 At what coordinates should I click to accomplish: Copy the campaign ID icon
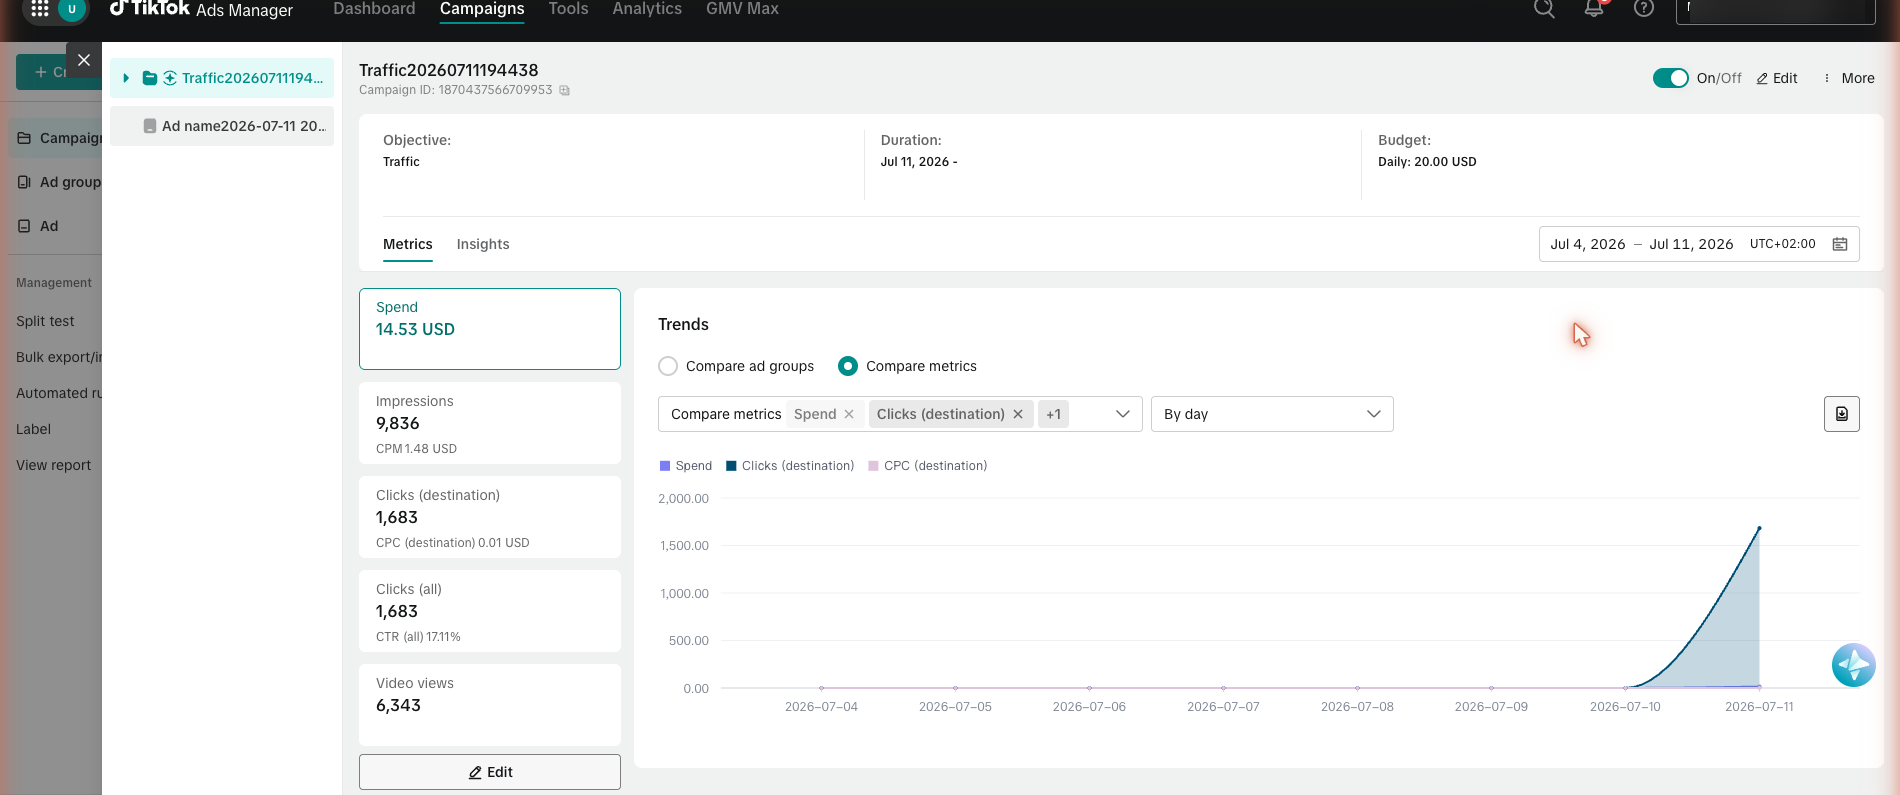564,90
